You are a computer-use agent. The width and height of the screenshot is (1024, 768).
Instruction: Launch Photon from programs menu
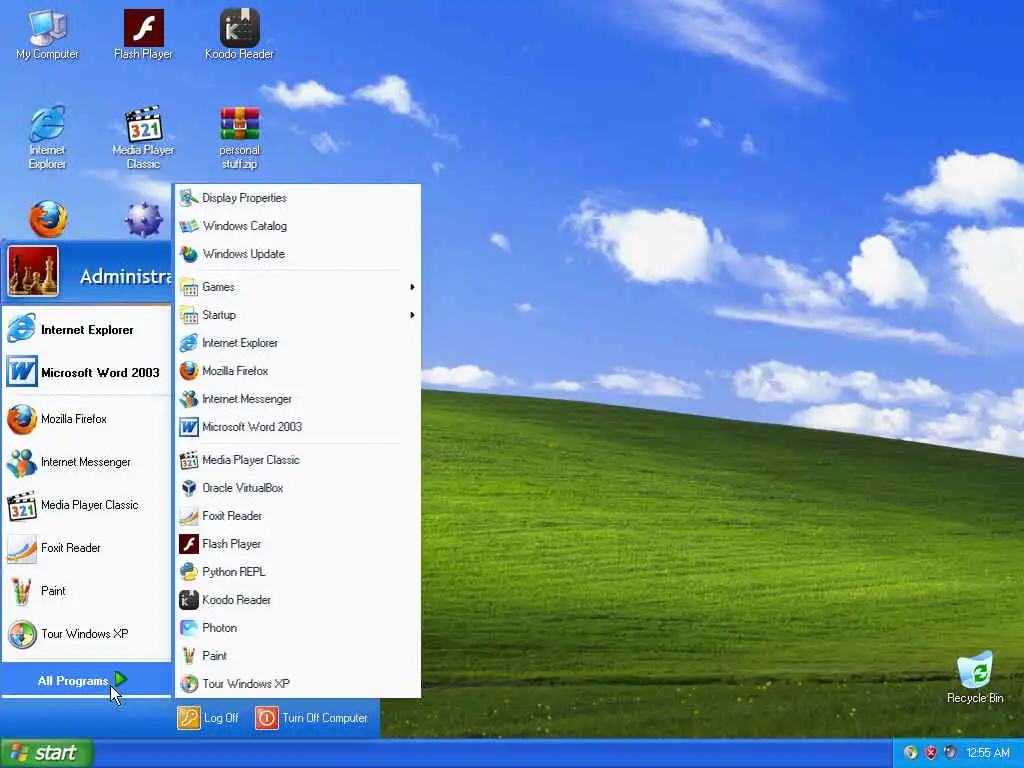[297, 628]
